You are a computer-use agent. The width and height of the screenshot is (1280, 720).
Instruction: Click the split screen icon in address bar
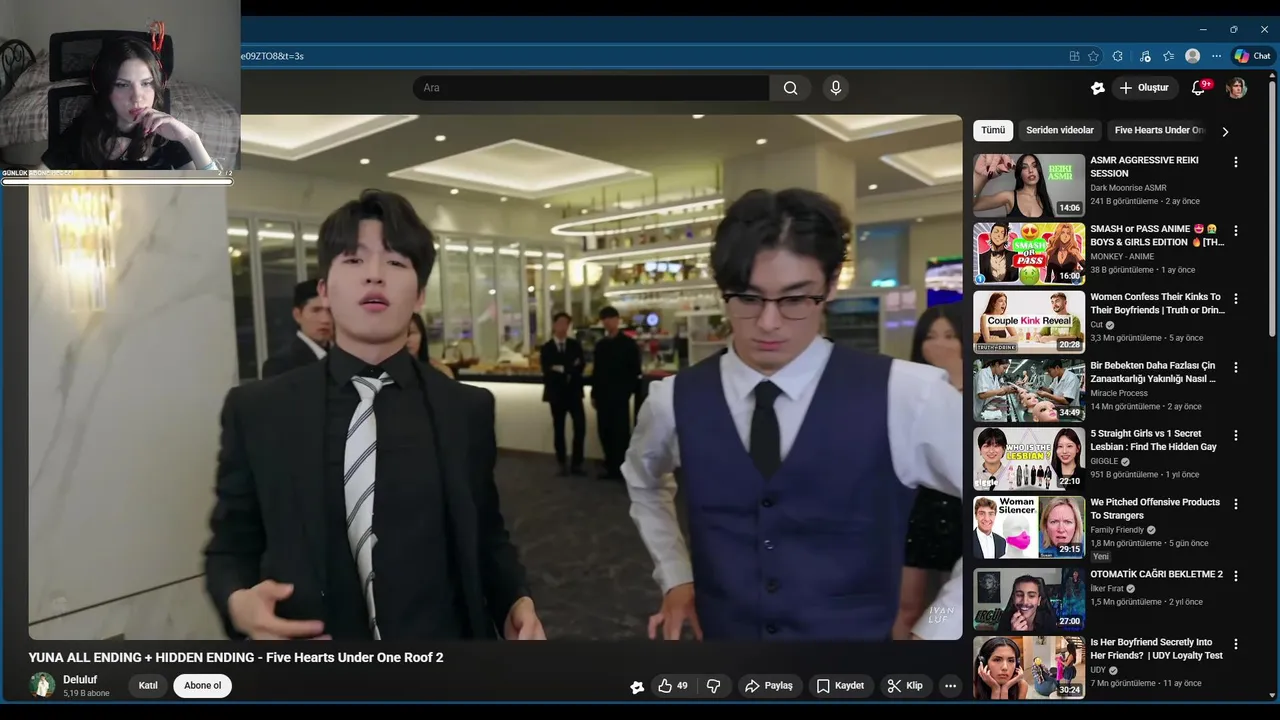[x=1074, y=56]
